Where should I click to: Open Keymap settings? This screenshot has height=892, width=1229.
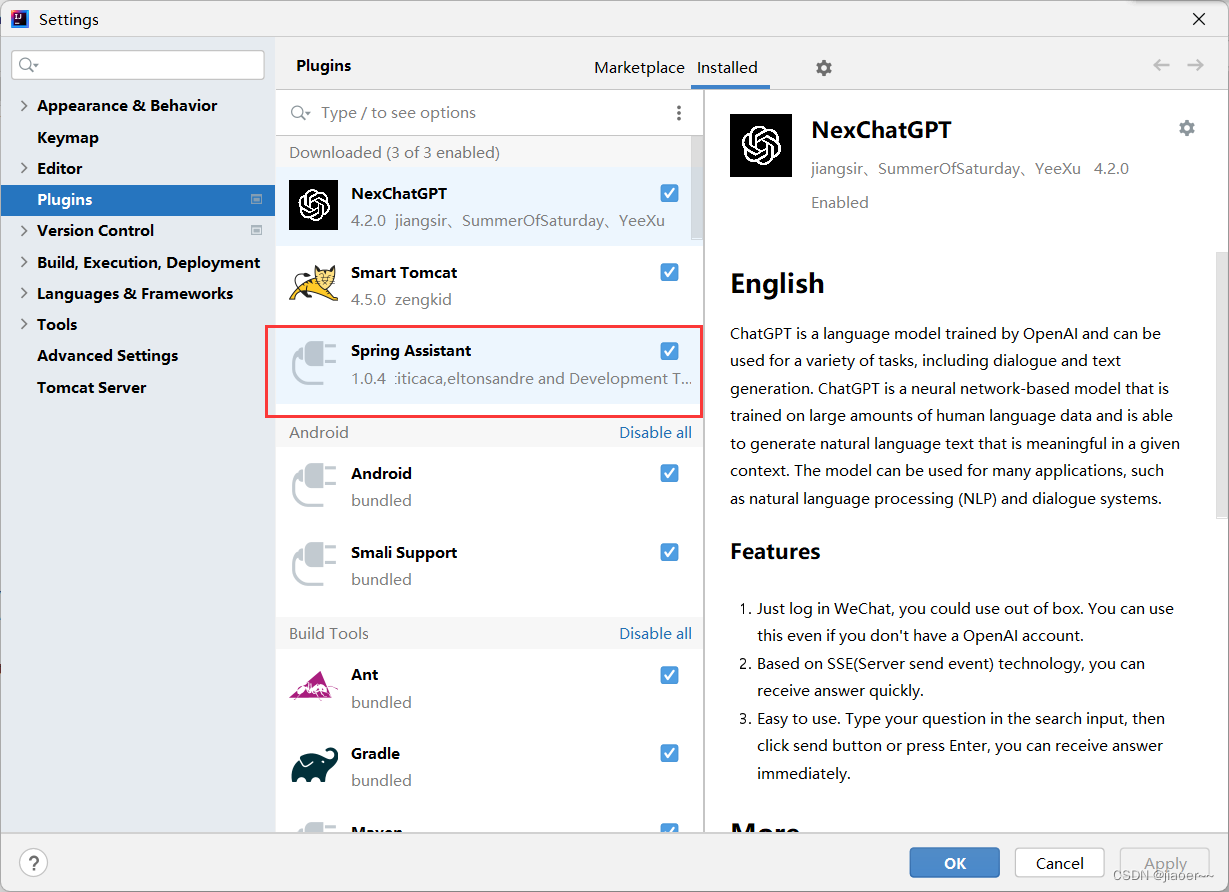68,137
